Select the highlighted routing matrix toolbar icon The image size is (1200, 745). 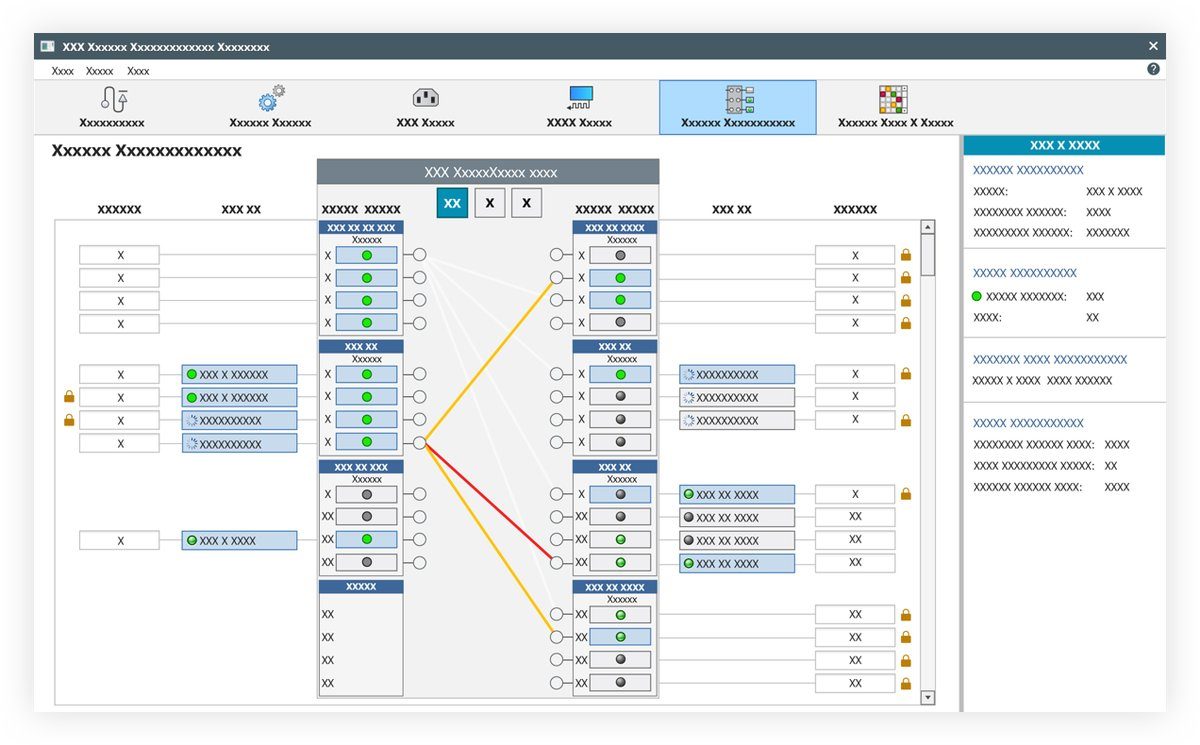pos(737,98)
